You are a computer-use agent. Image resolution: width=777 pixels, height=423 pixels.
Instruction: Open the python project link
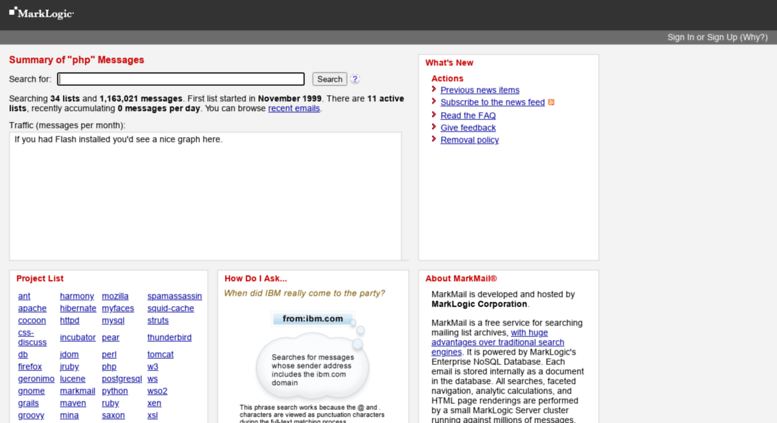115,391
